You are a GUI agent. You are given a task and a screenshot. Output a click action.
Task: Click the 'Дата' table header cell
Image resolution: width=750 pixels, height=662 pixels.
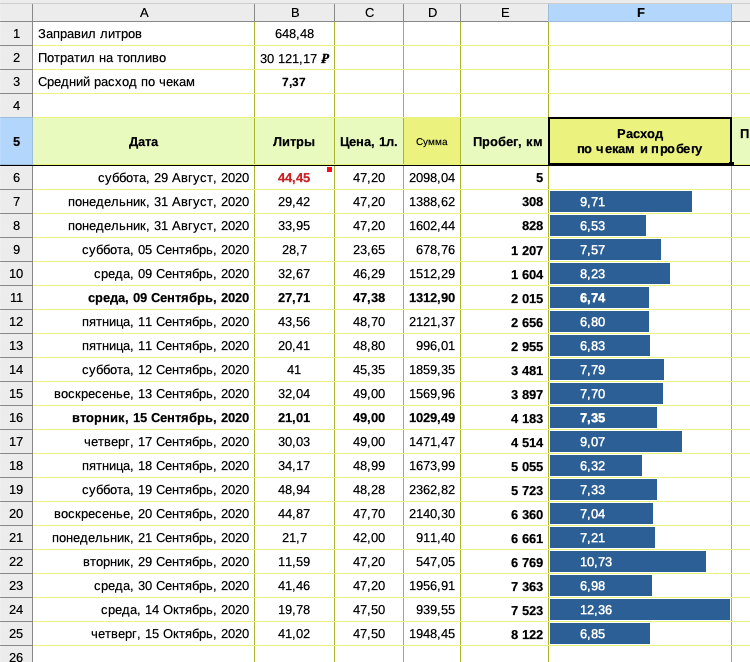(144, 142)
